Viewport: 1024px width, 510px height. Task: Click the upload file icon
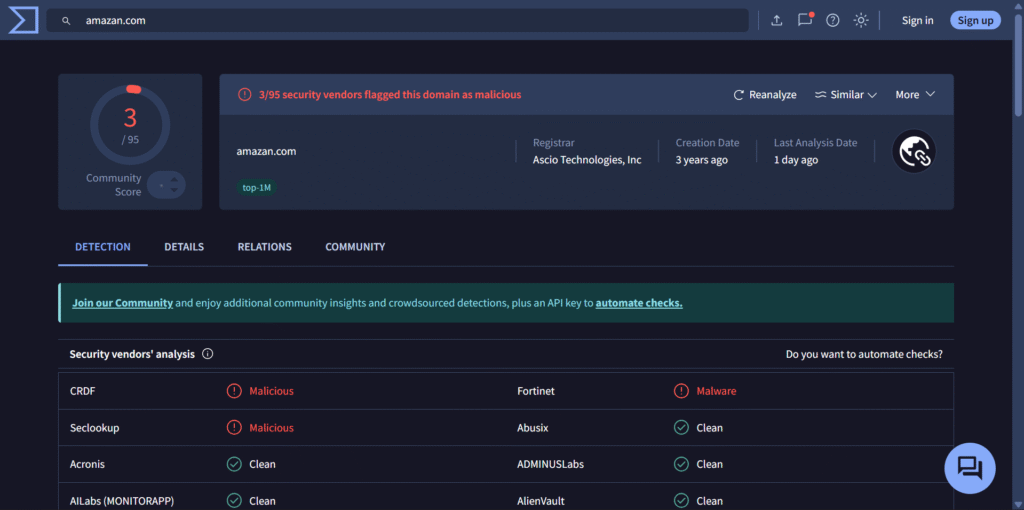pos(777,20)
